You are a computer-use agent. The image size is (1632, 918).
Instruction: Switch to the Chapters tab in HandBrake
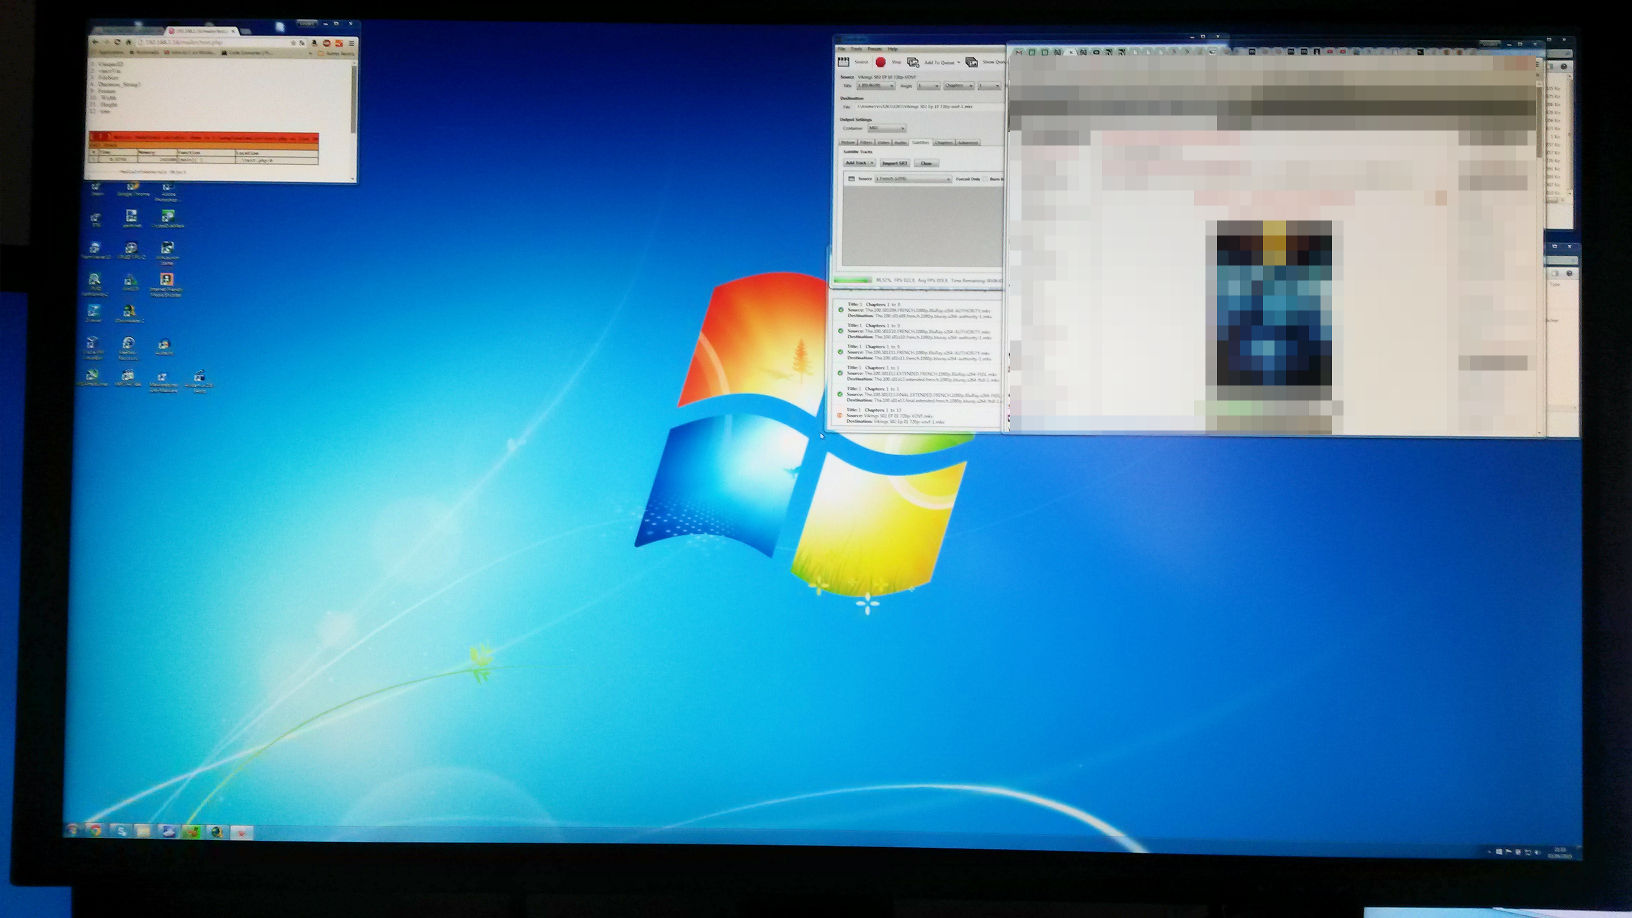(944, 142)
